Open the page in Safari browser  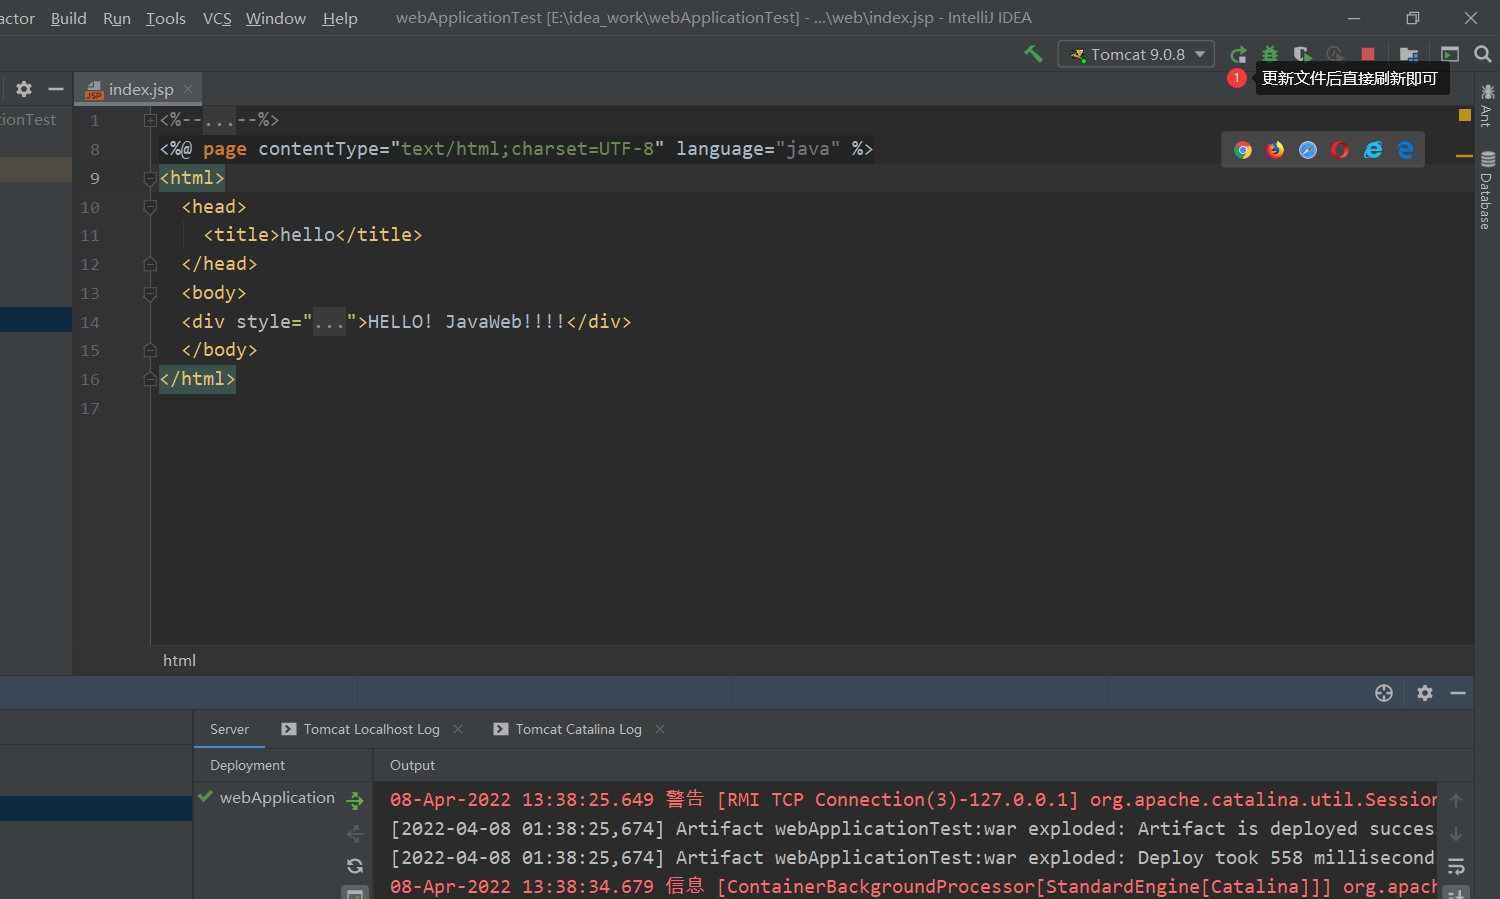point(1308,150)
